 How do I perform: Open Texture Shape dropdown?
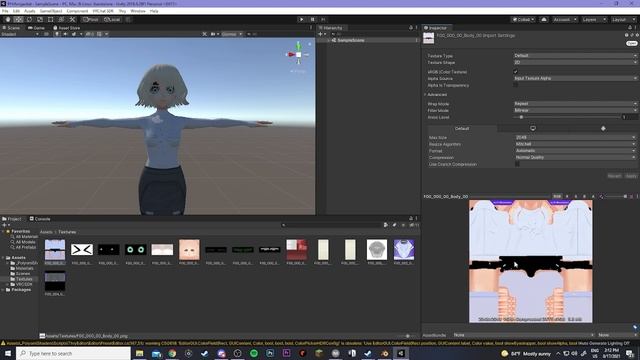click(575, 62)
